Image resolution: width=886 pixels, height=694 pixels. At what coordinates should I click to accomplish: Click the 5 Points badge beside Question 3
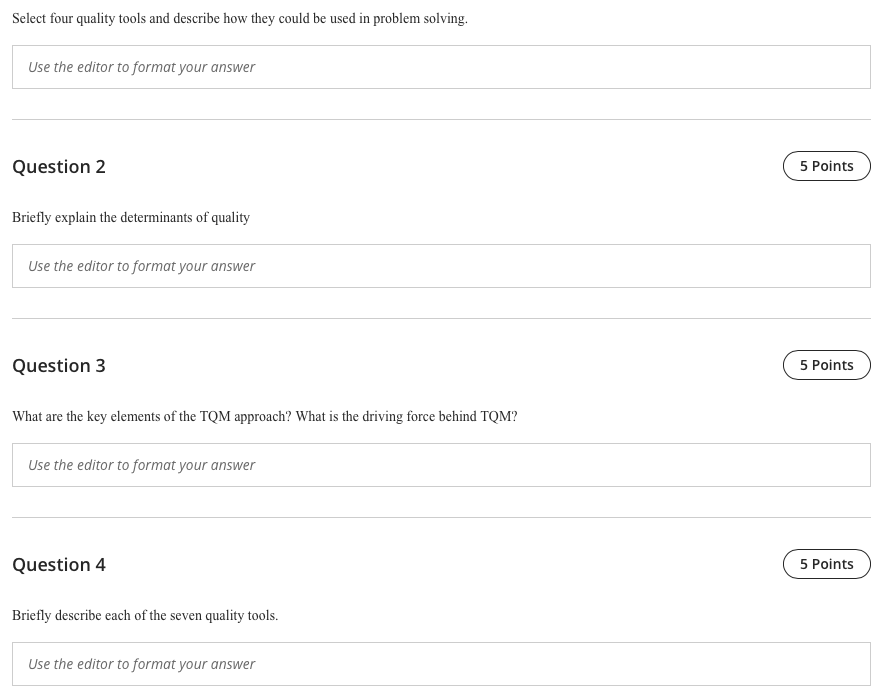(827, 365)
